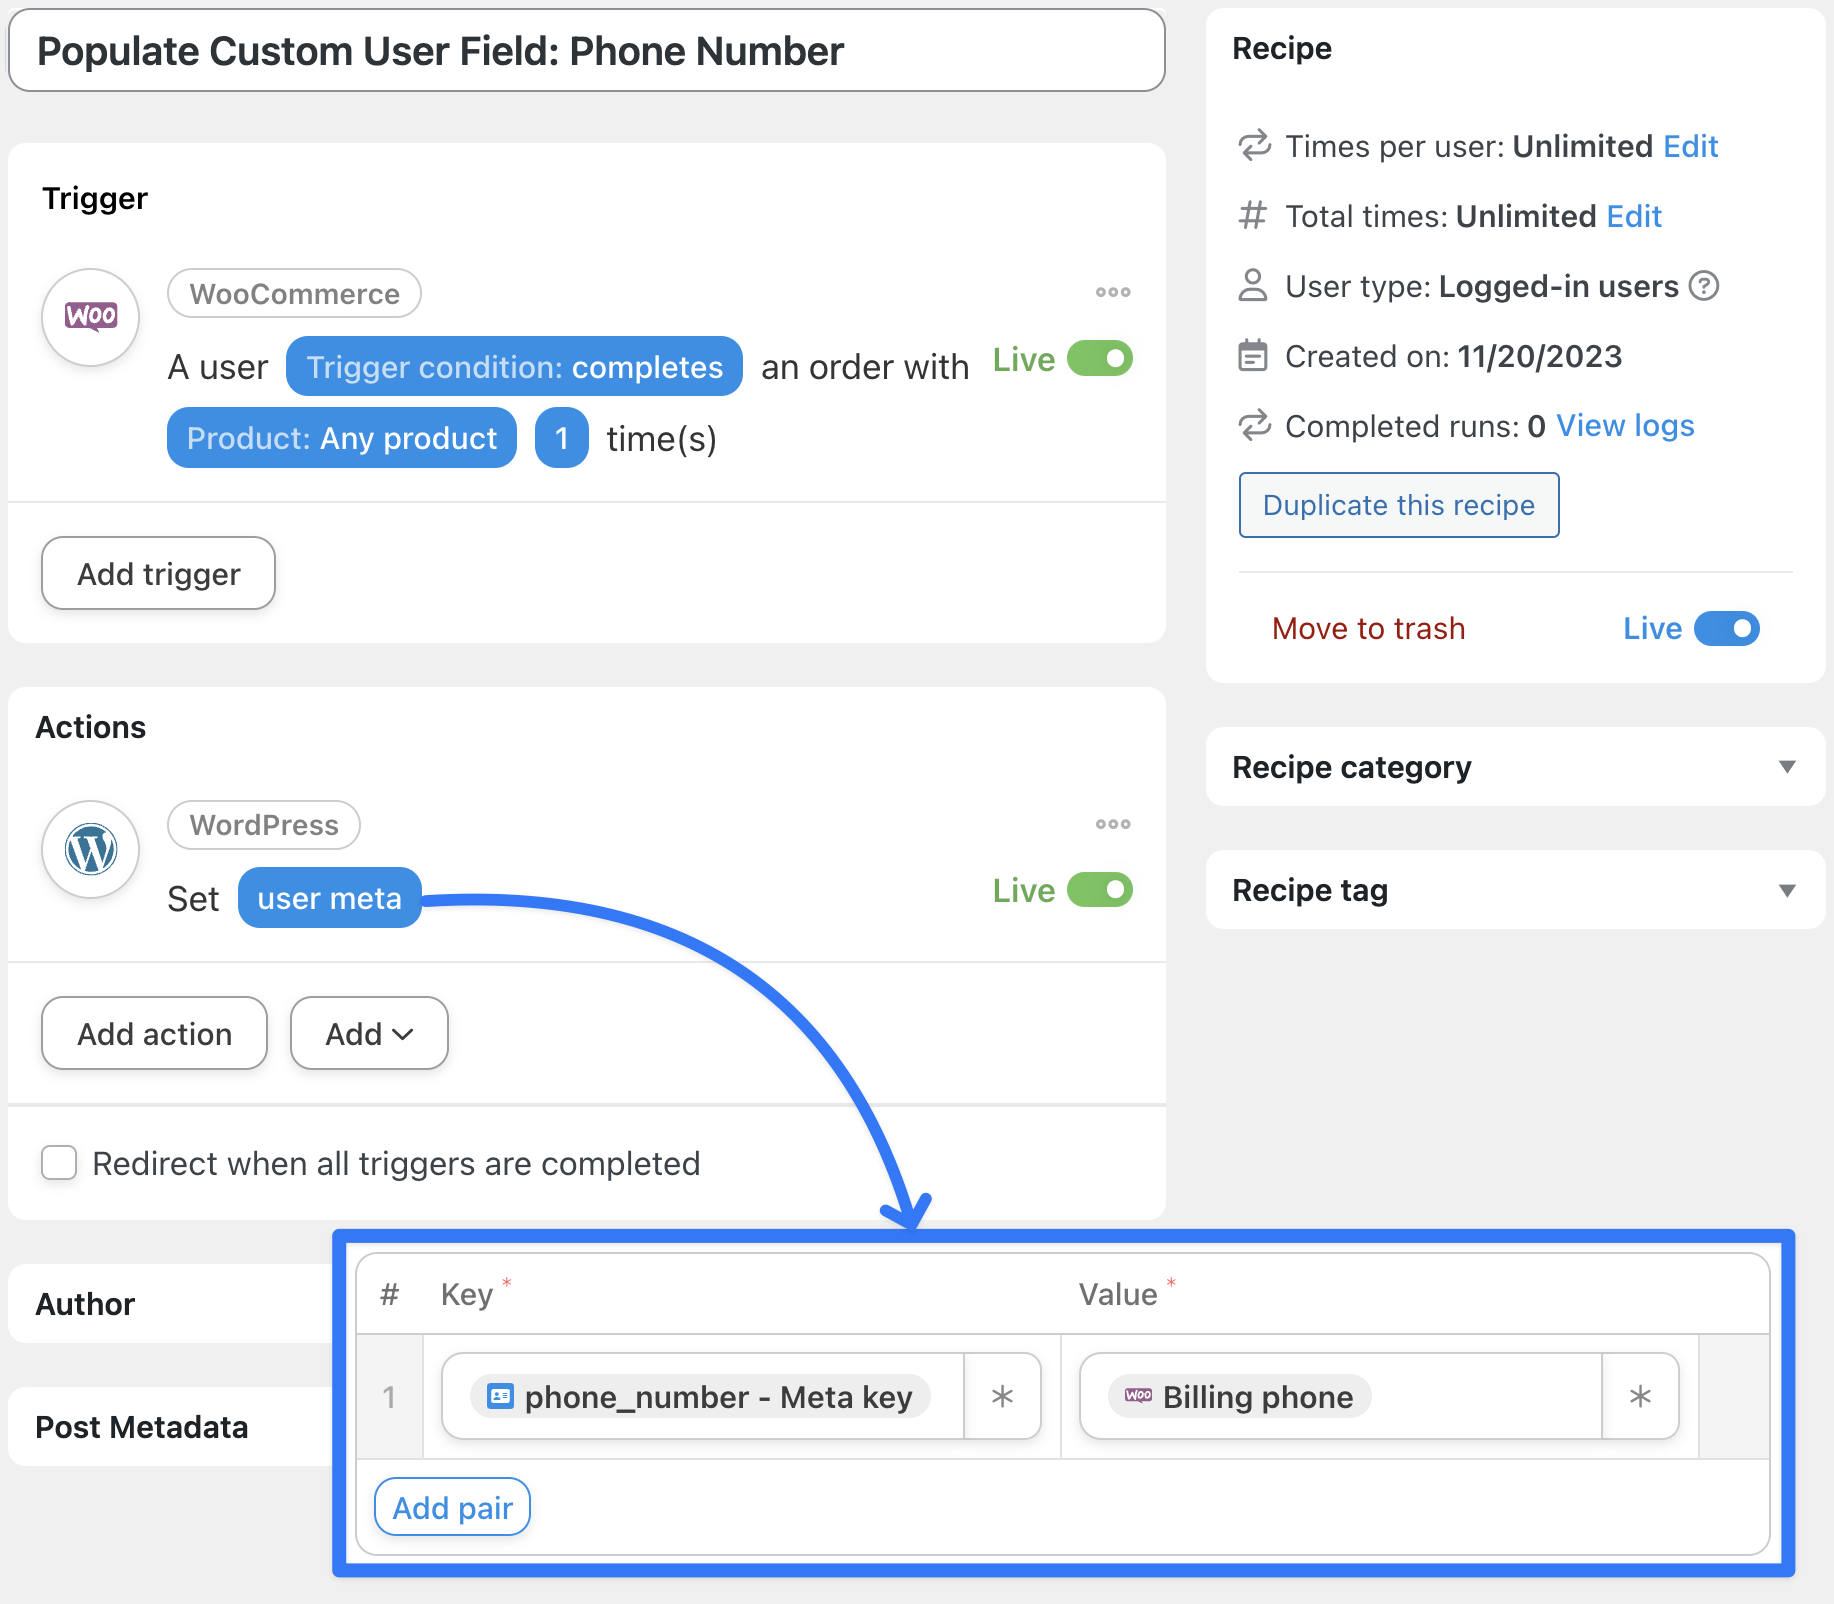The height and width of the screenshot is (1604, 1834).
Task: Click the asterisk token icon for Key field
Action: click(1002, 1397)
